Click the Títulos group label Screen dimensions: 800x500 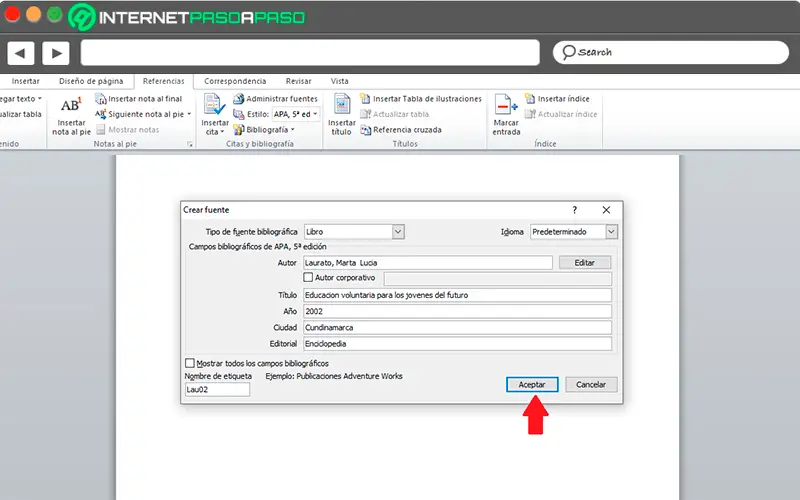click(x=405, y=144)
